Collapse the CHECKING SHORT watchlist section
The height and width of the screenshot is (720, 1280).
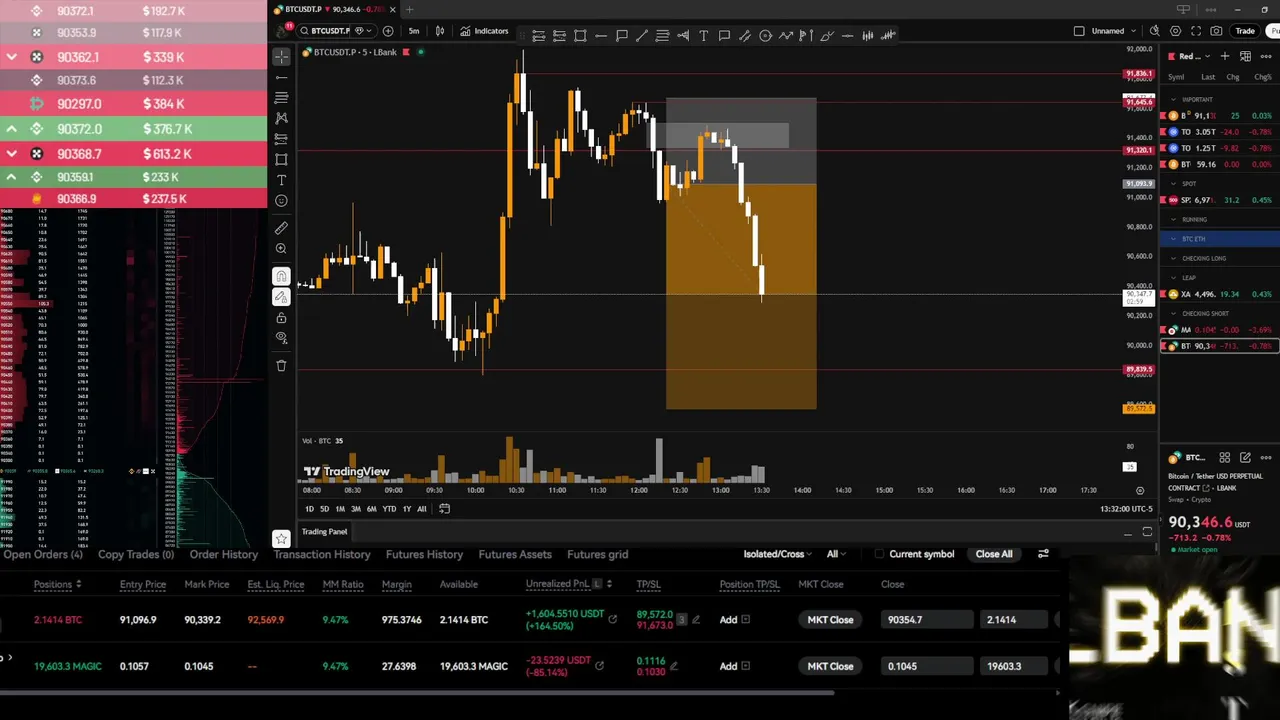[1174, 314]
